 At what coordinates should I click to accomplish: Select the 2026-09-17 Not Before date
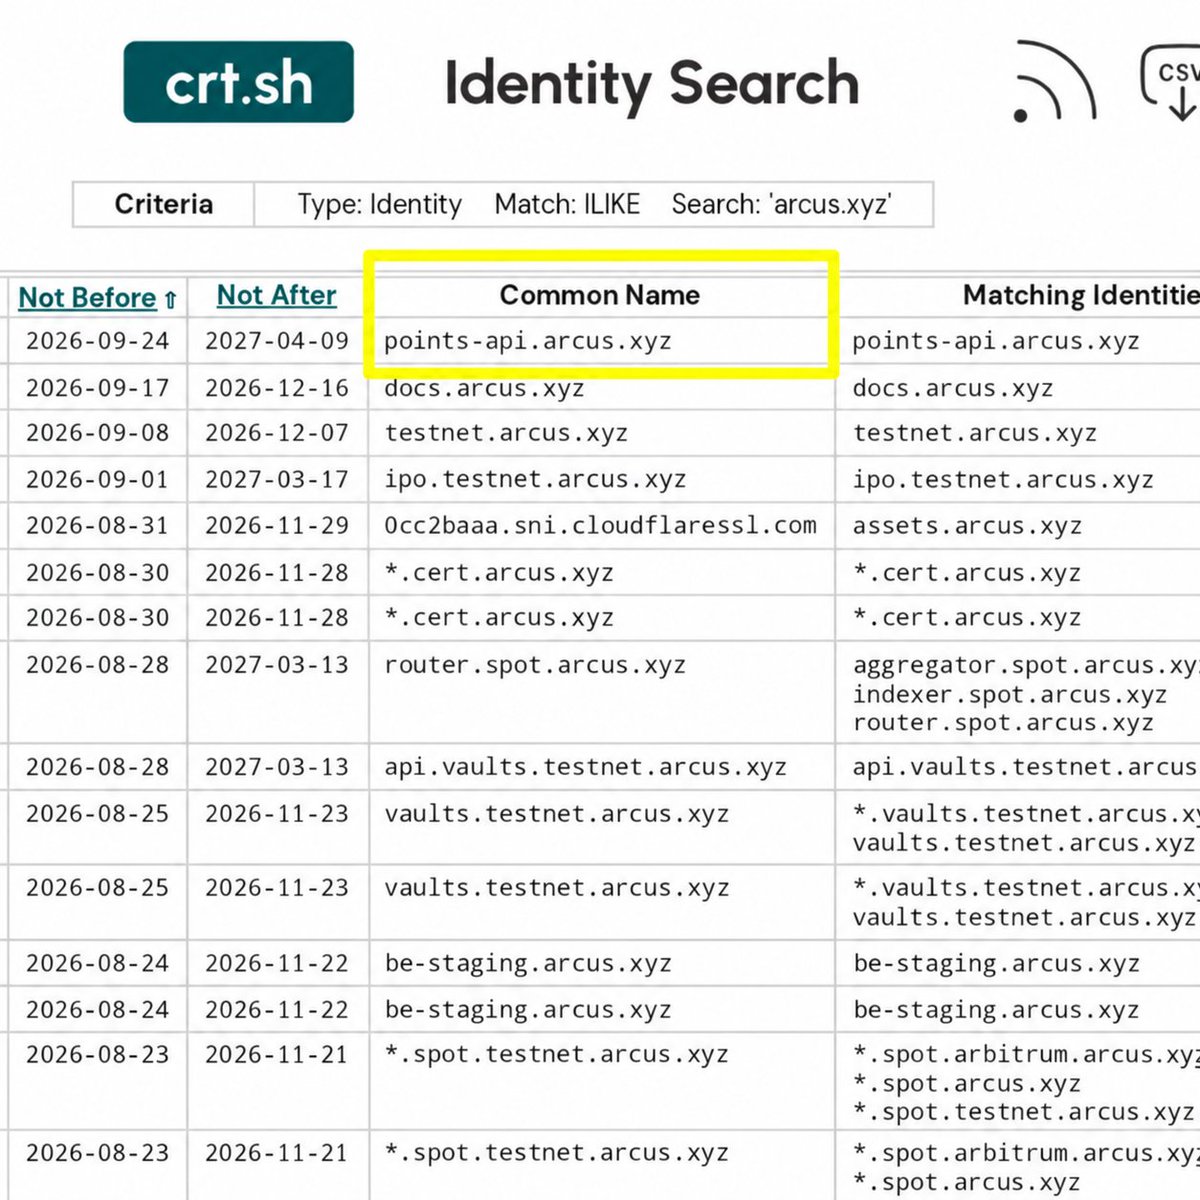[x=98, y=388]
